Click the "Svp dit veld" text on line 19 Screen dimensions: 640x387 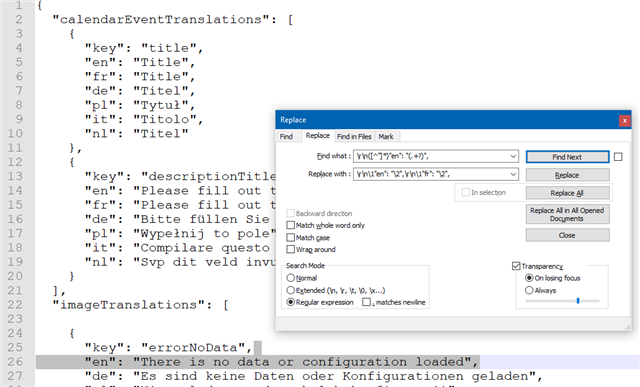(205, 262)
